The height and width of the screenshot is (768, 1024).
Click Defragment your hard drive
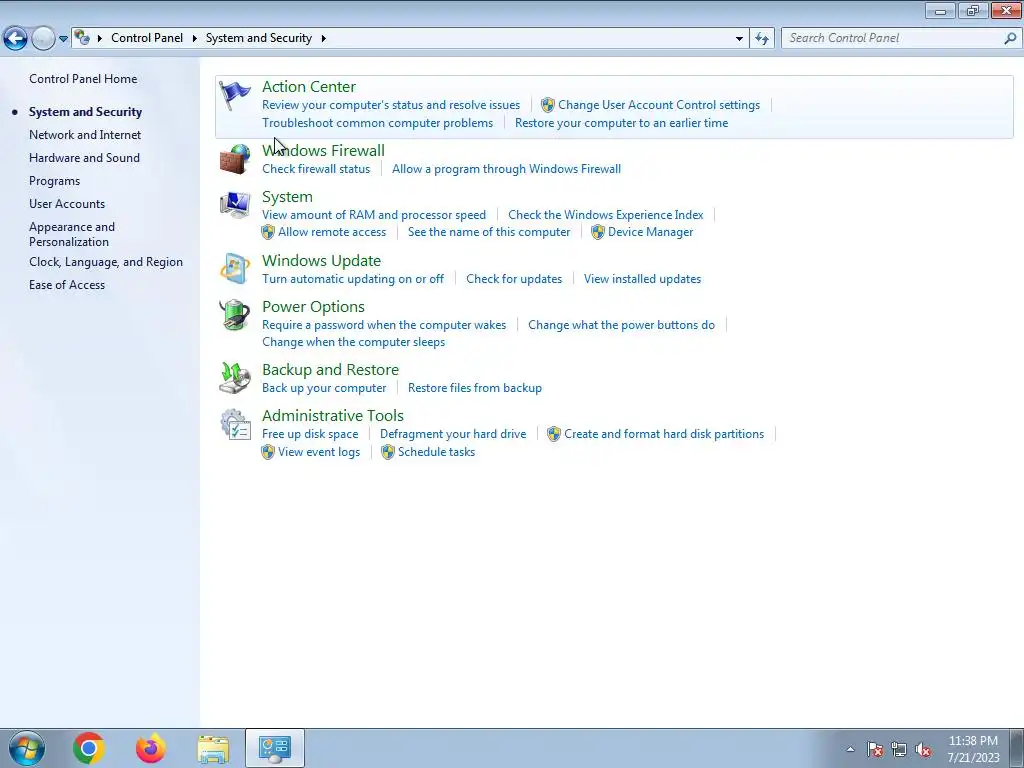(453, 434)
